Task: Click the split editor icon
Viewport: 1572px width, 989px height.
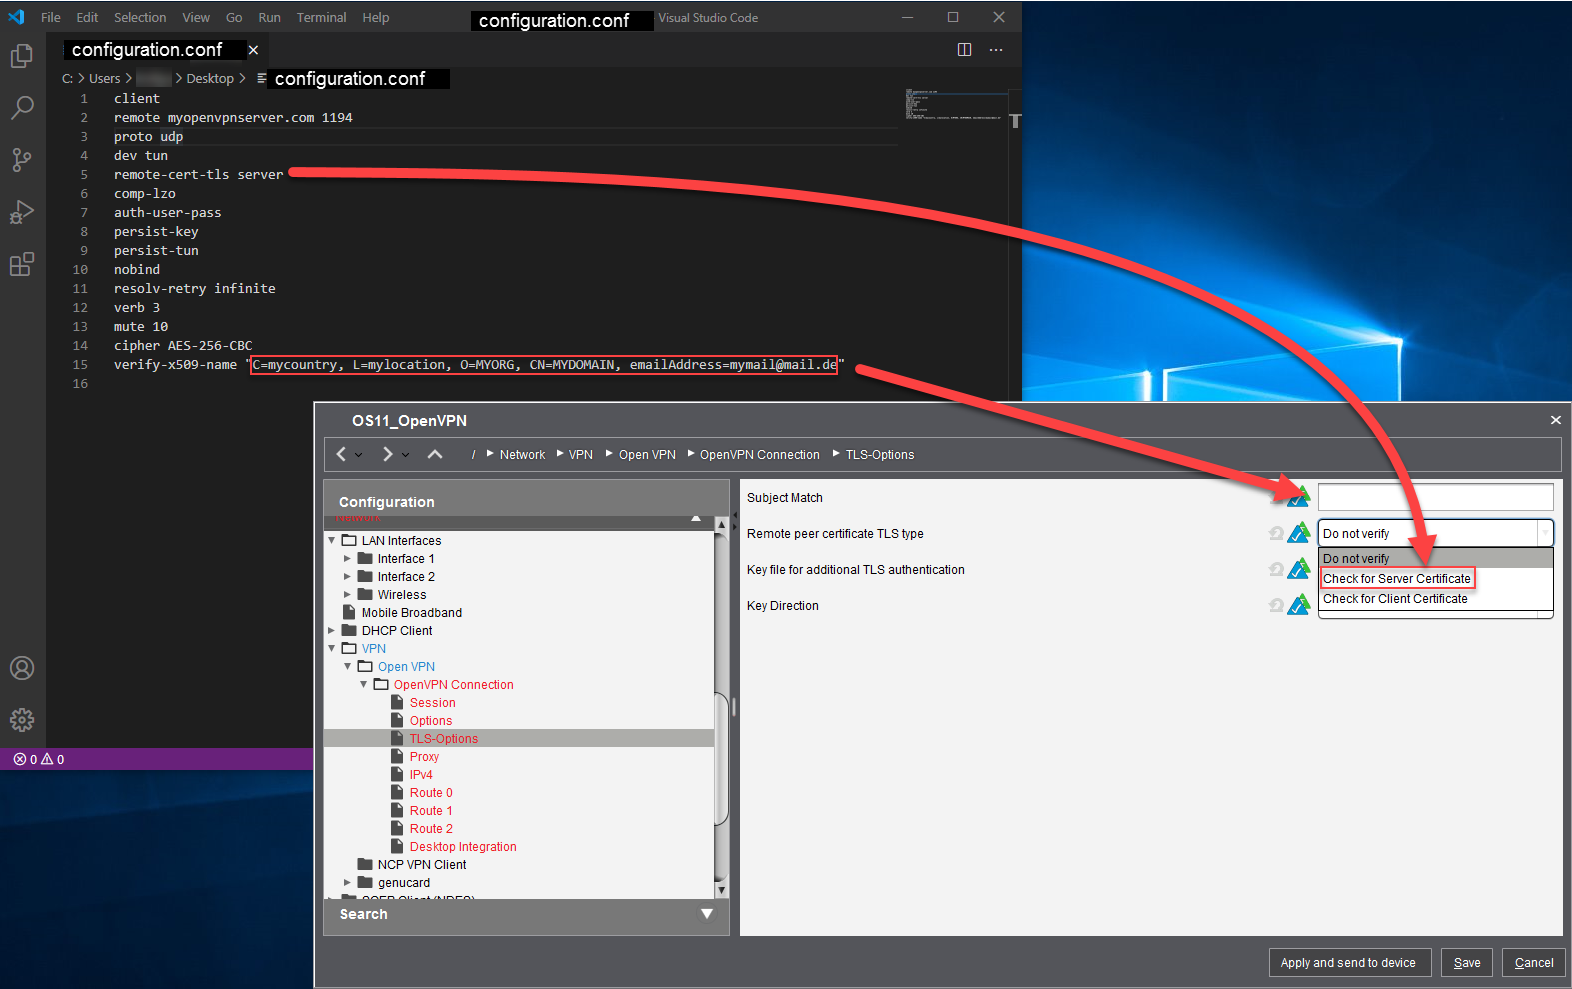Action: click(x=964, y=50)
